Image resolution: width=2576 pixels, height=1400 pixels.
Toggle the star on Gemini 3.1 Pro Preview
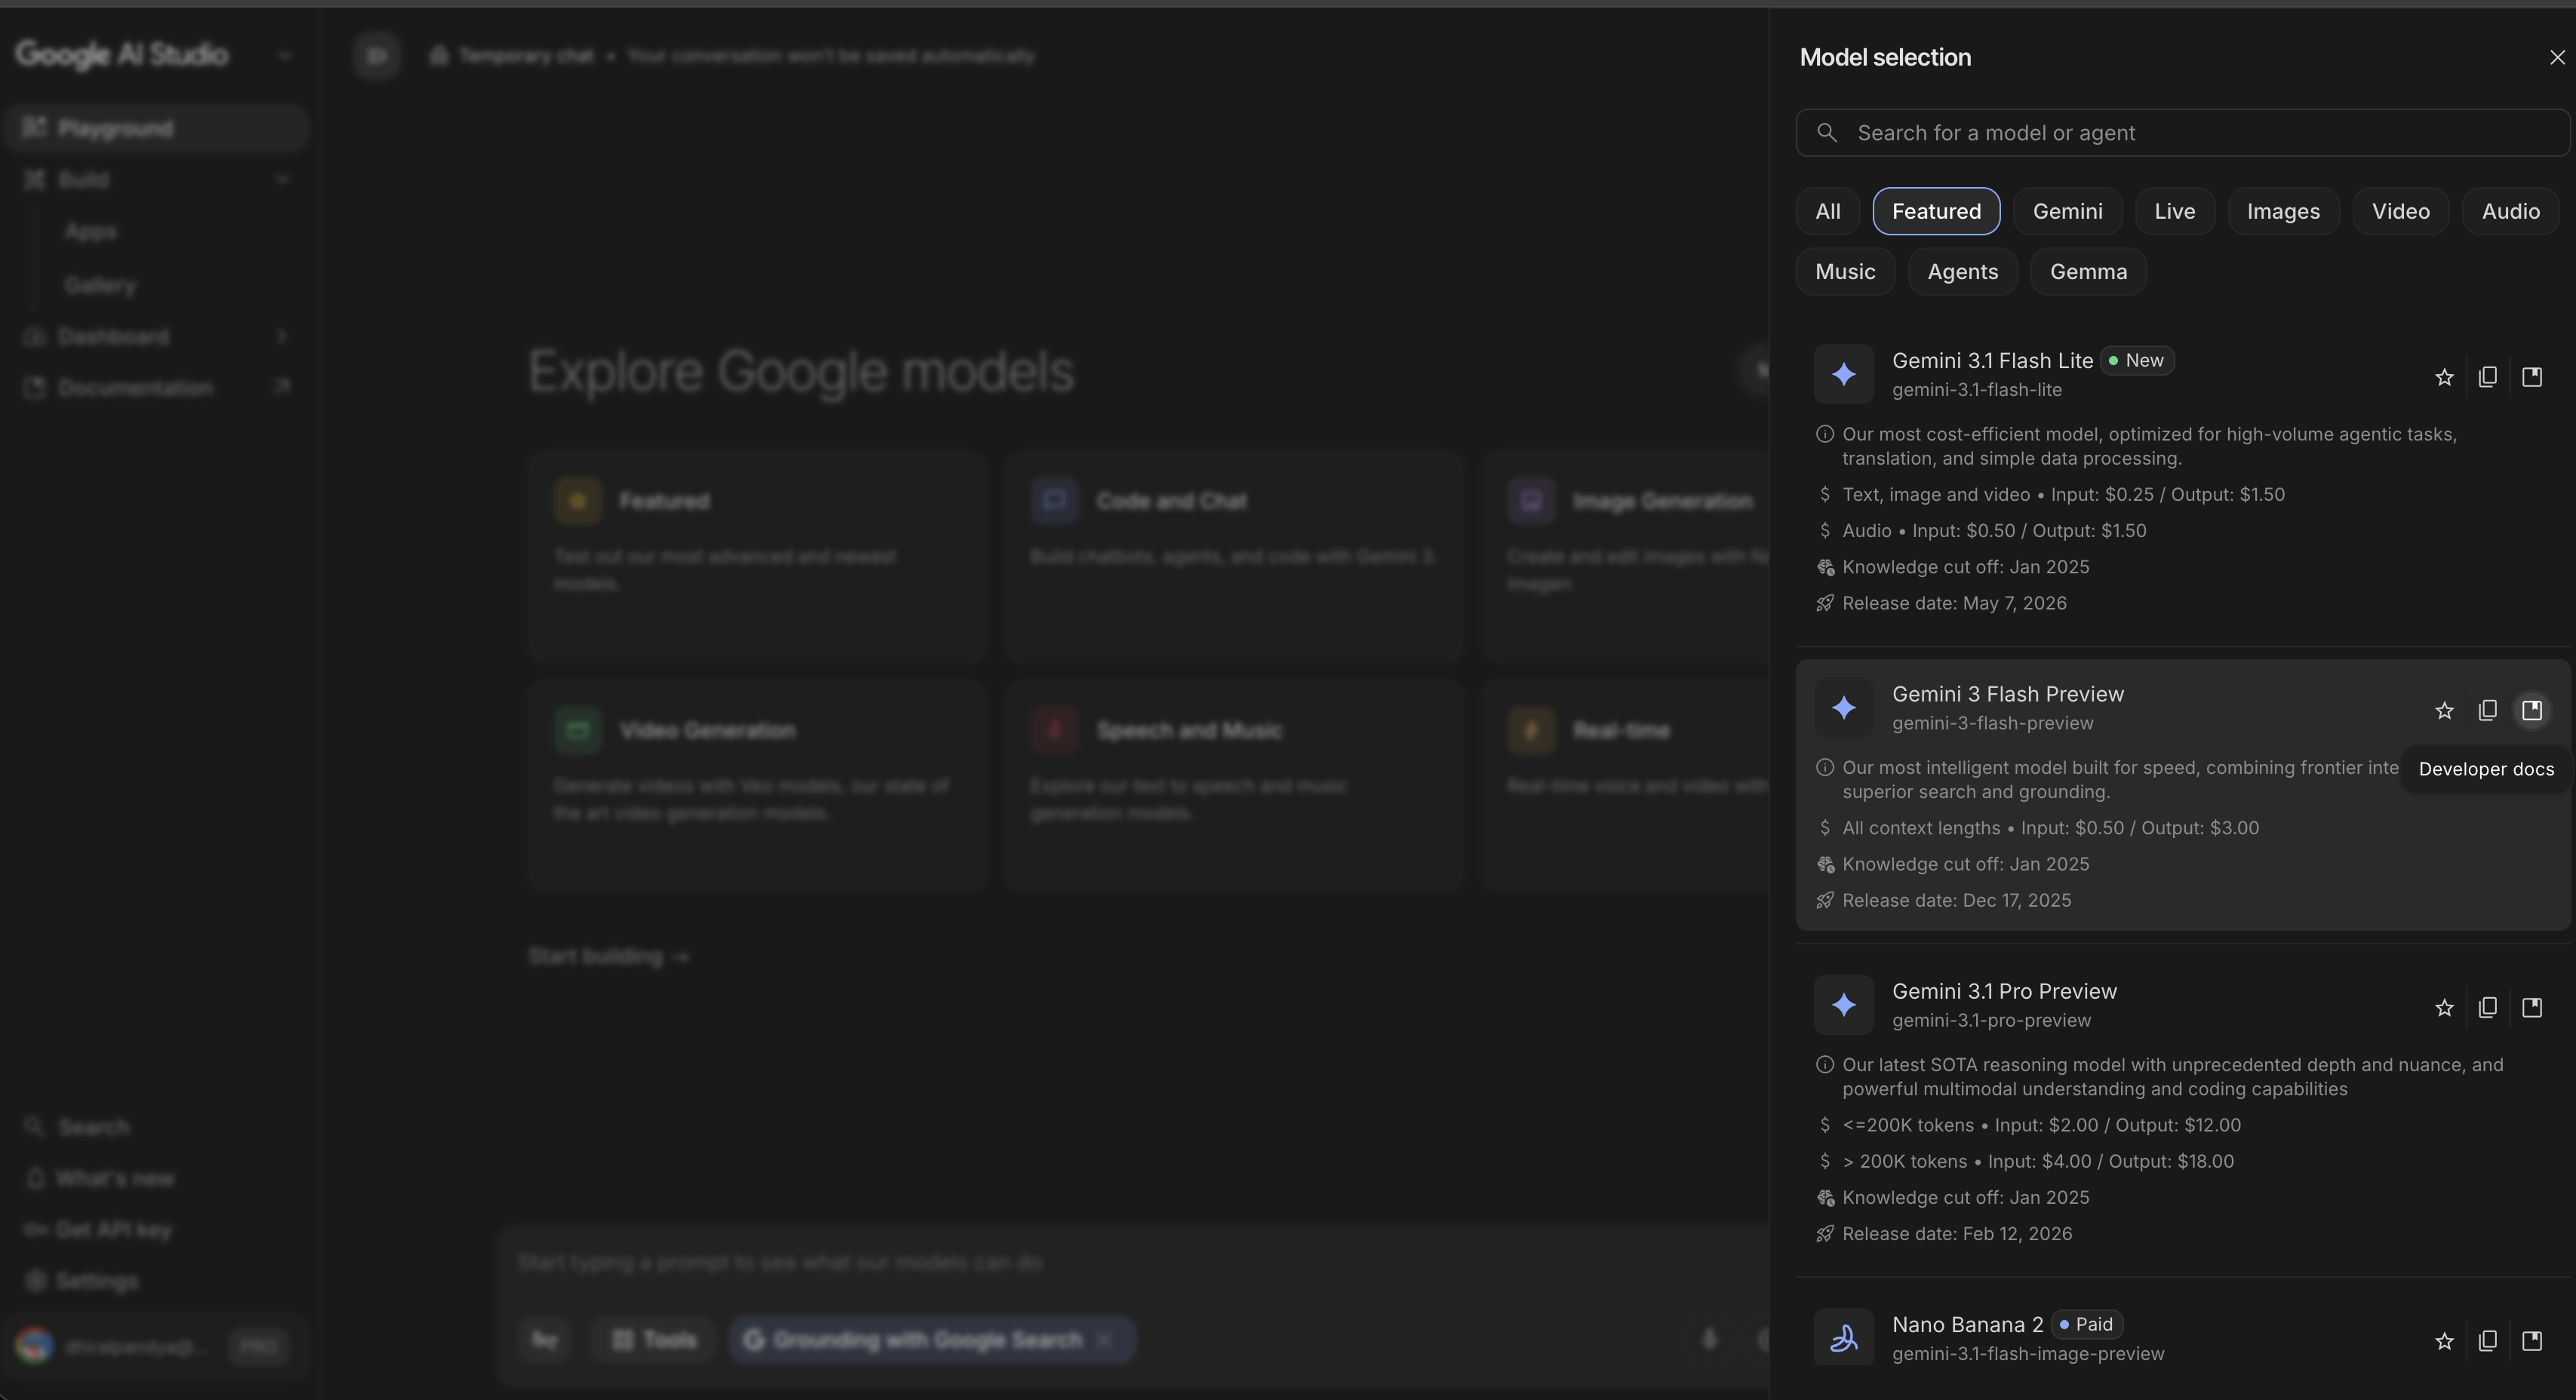click(2444, 1007)
